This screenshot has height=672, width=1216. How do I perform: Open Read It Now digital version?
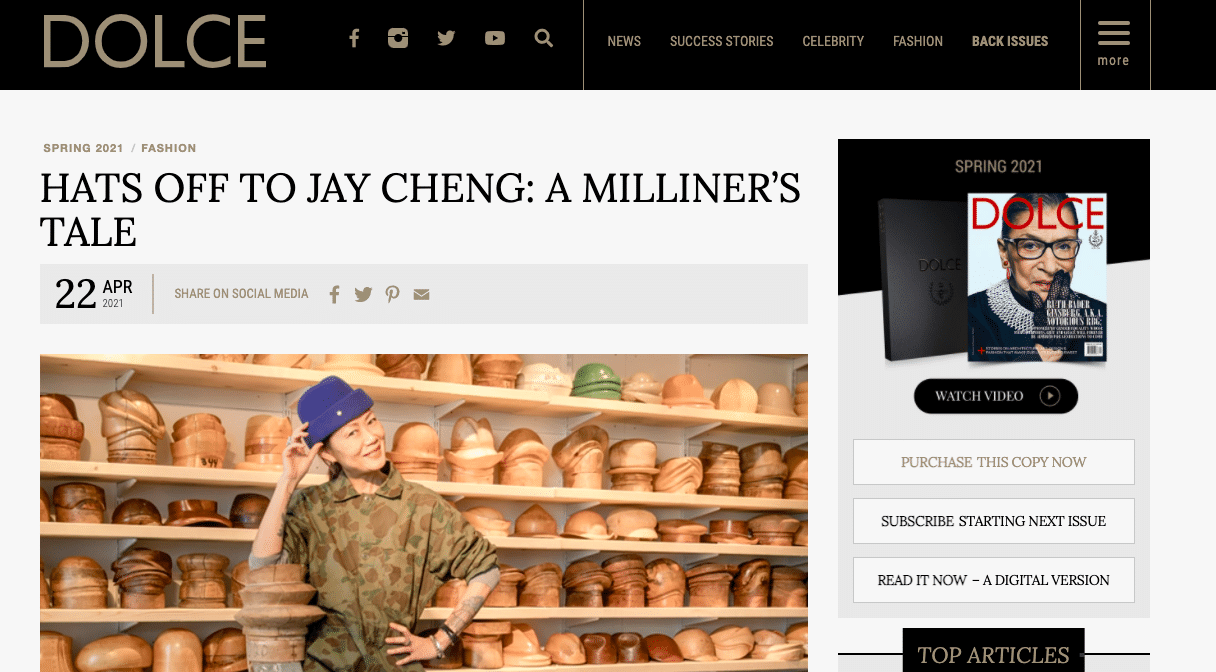[994, 580]
